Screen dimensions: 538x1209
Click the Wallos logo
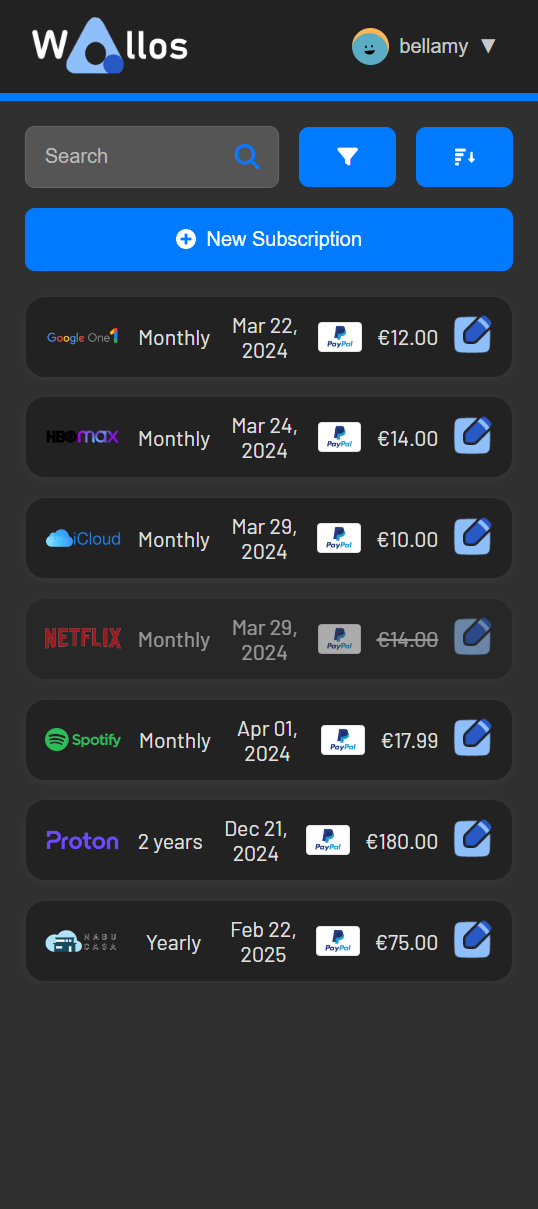point(110,46)
